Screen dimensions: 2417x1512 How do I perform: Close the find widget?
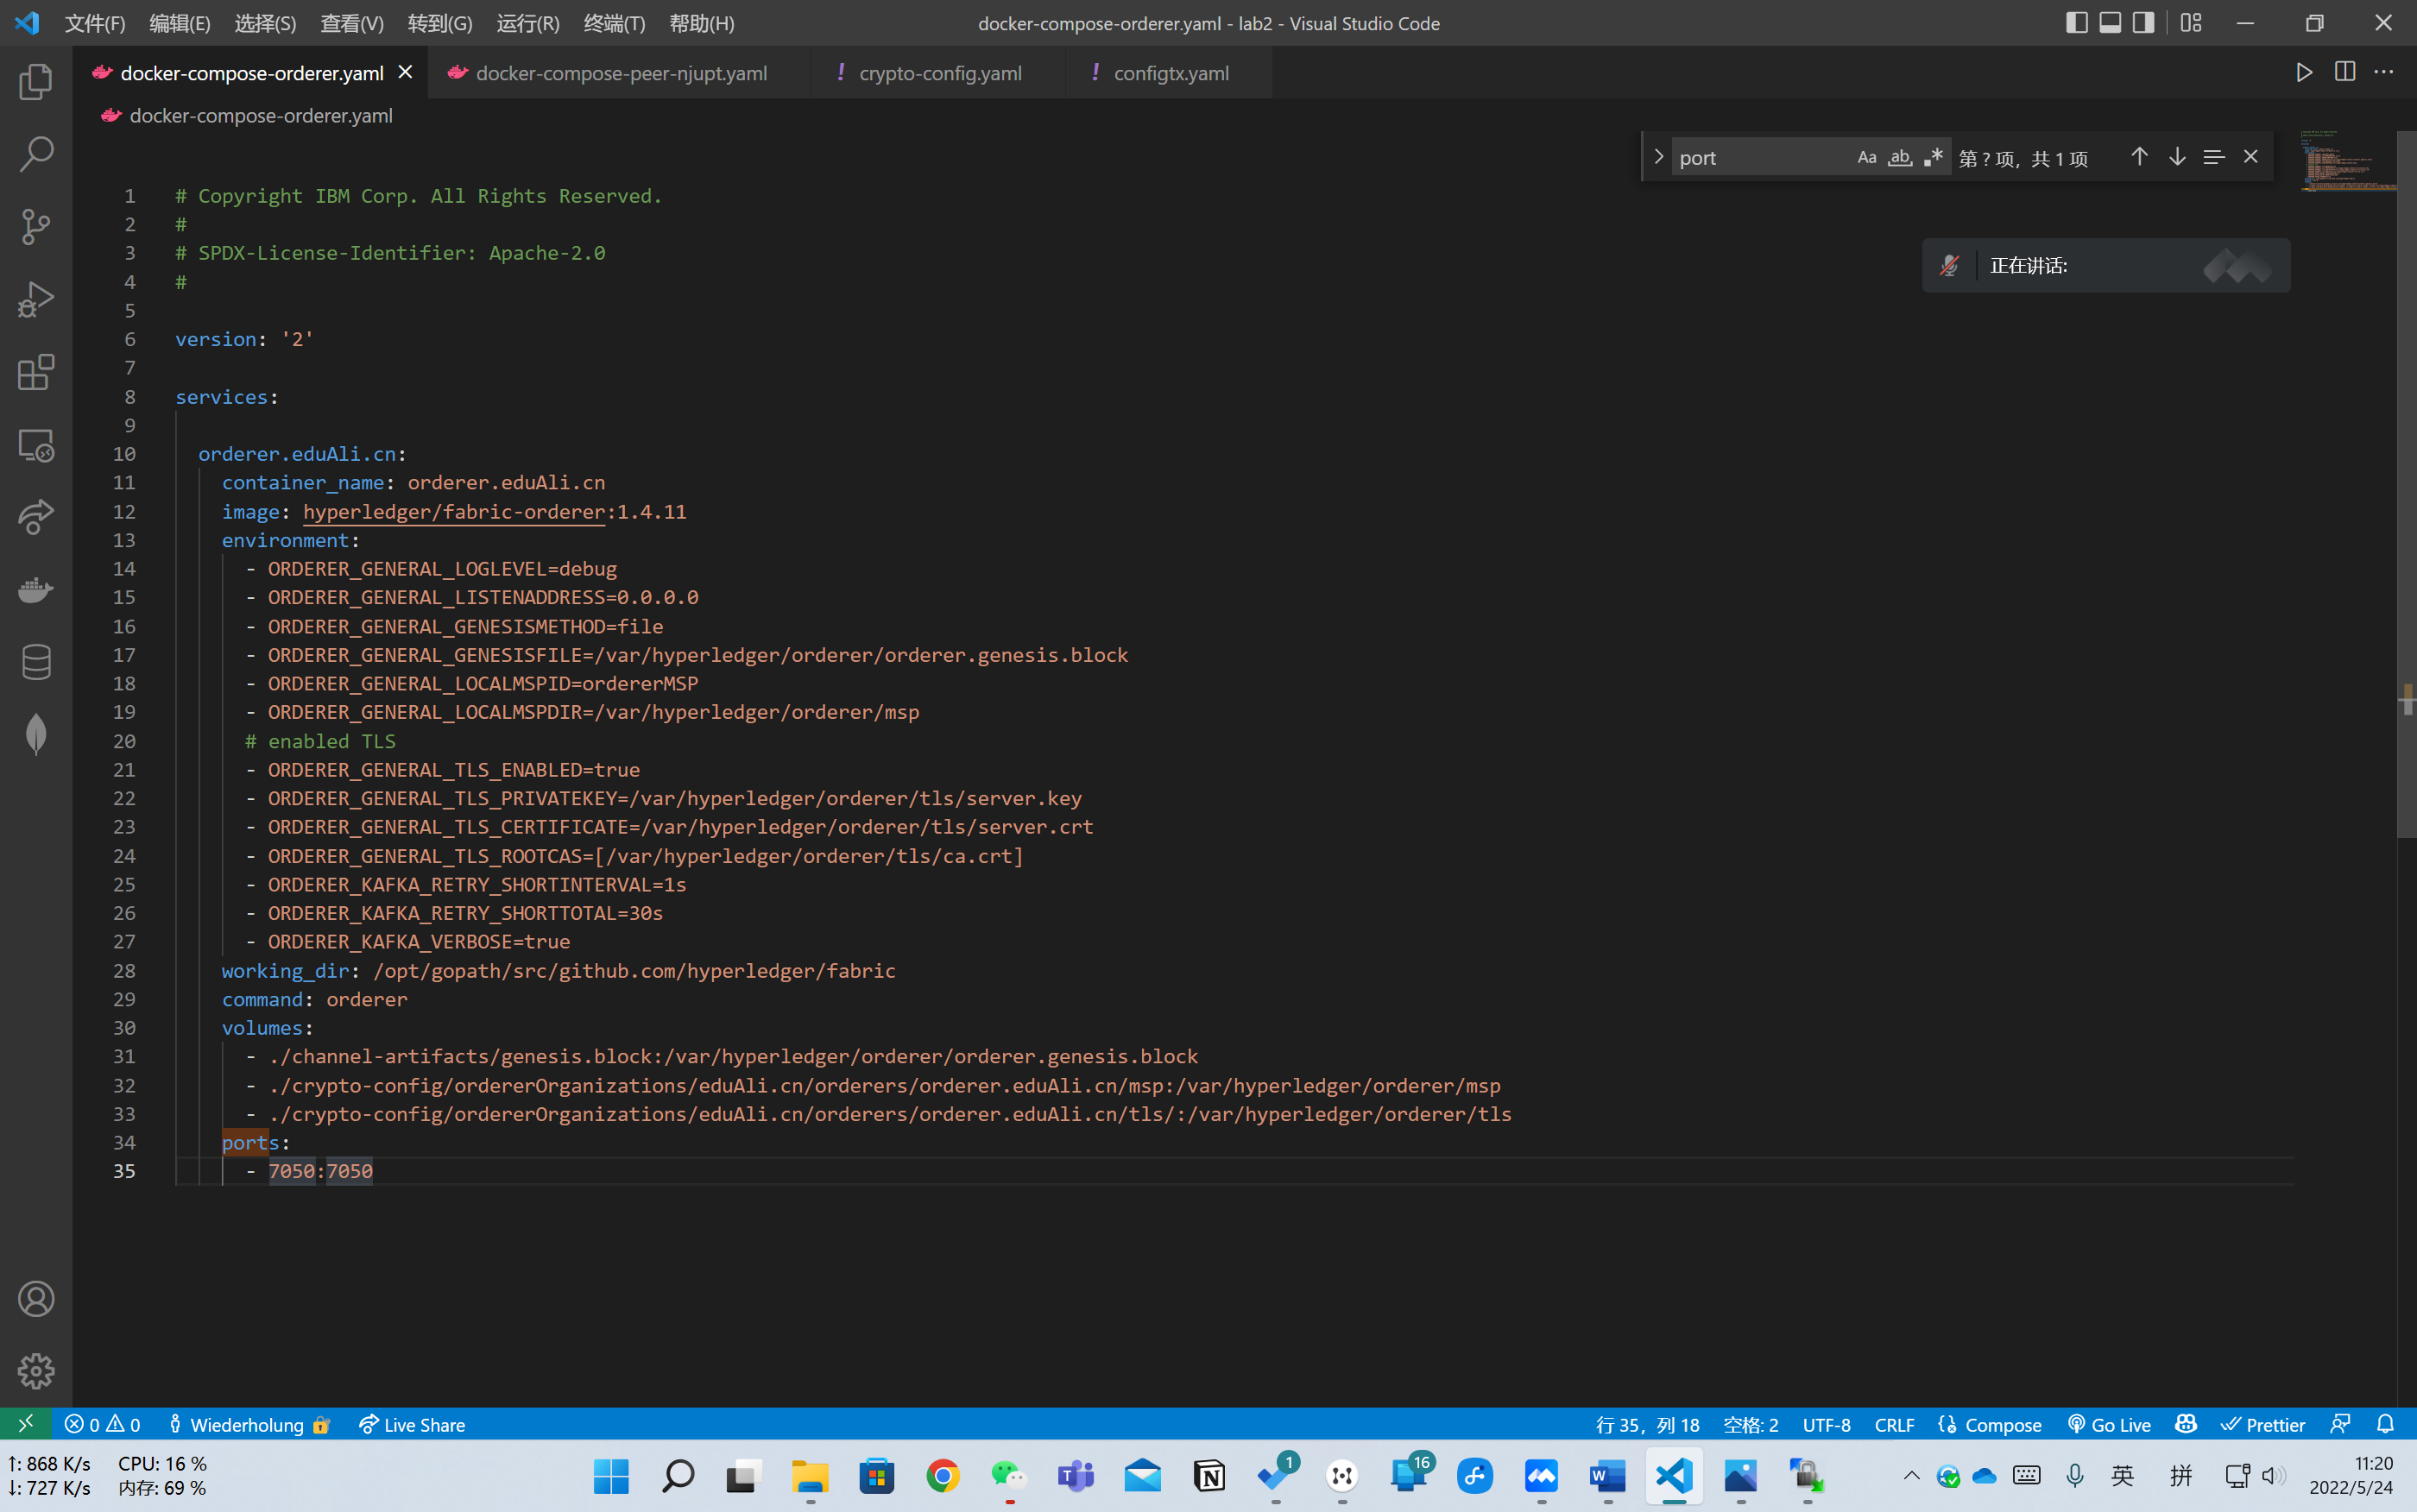[2251, 157]
